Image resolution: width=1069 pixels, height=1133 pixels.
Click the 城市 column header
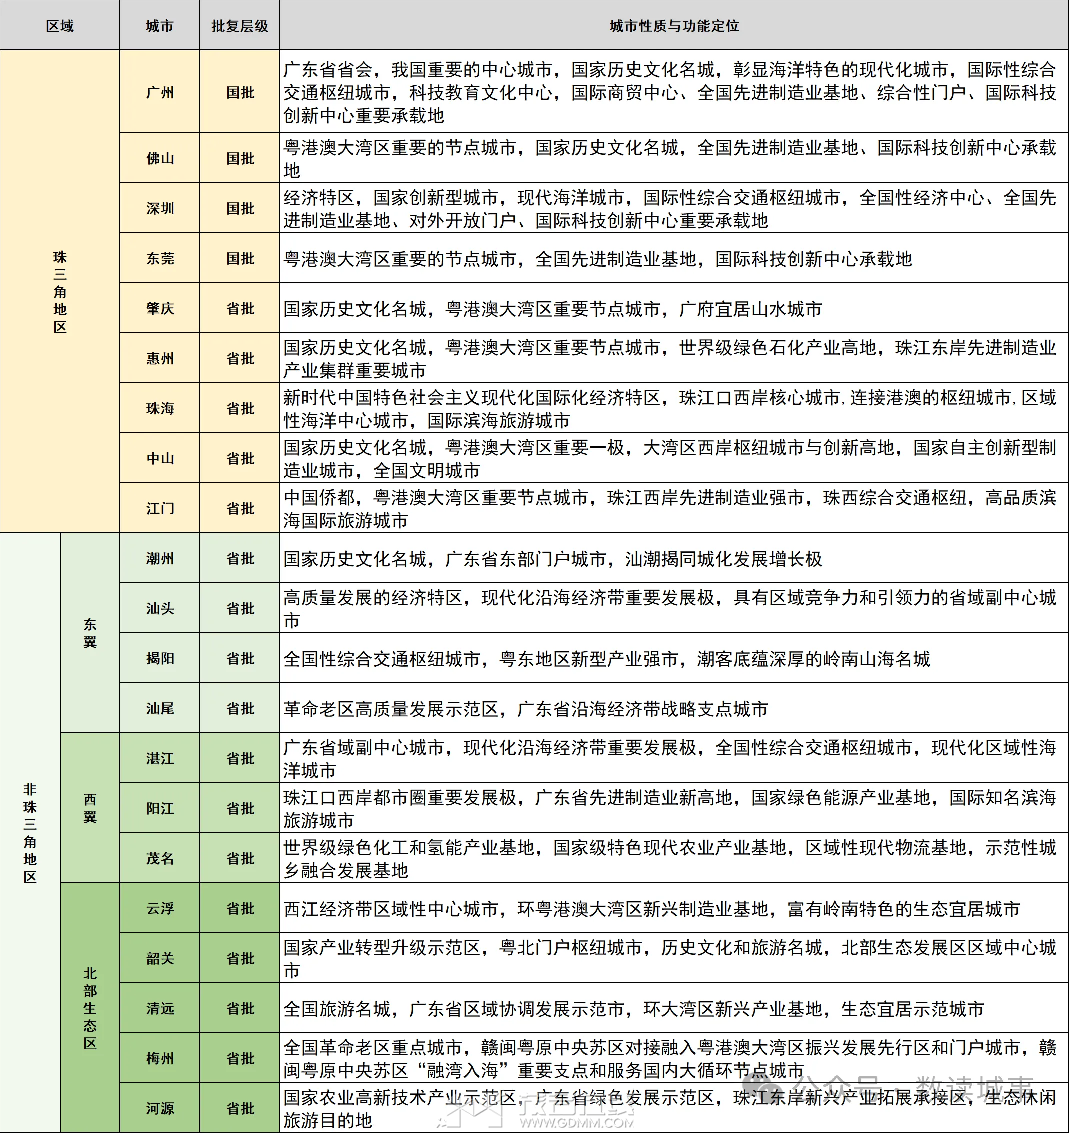pyautogui.click(x=159, y=24)
